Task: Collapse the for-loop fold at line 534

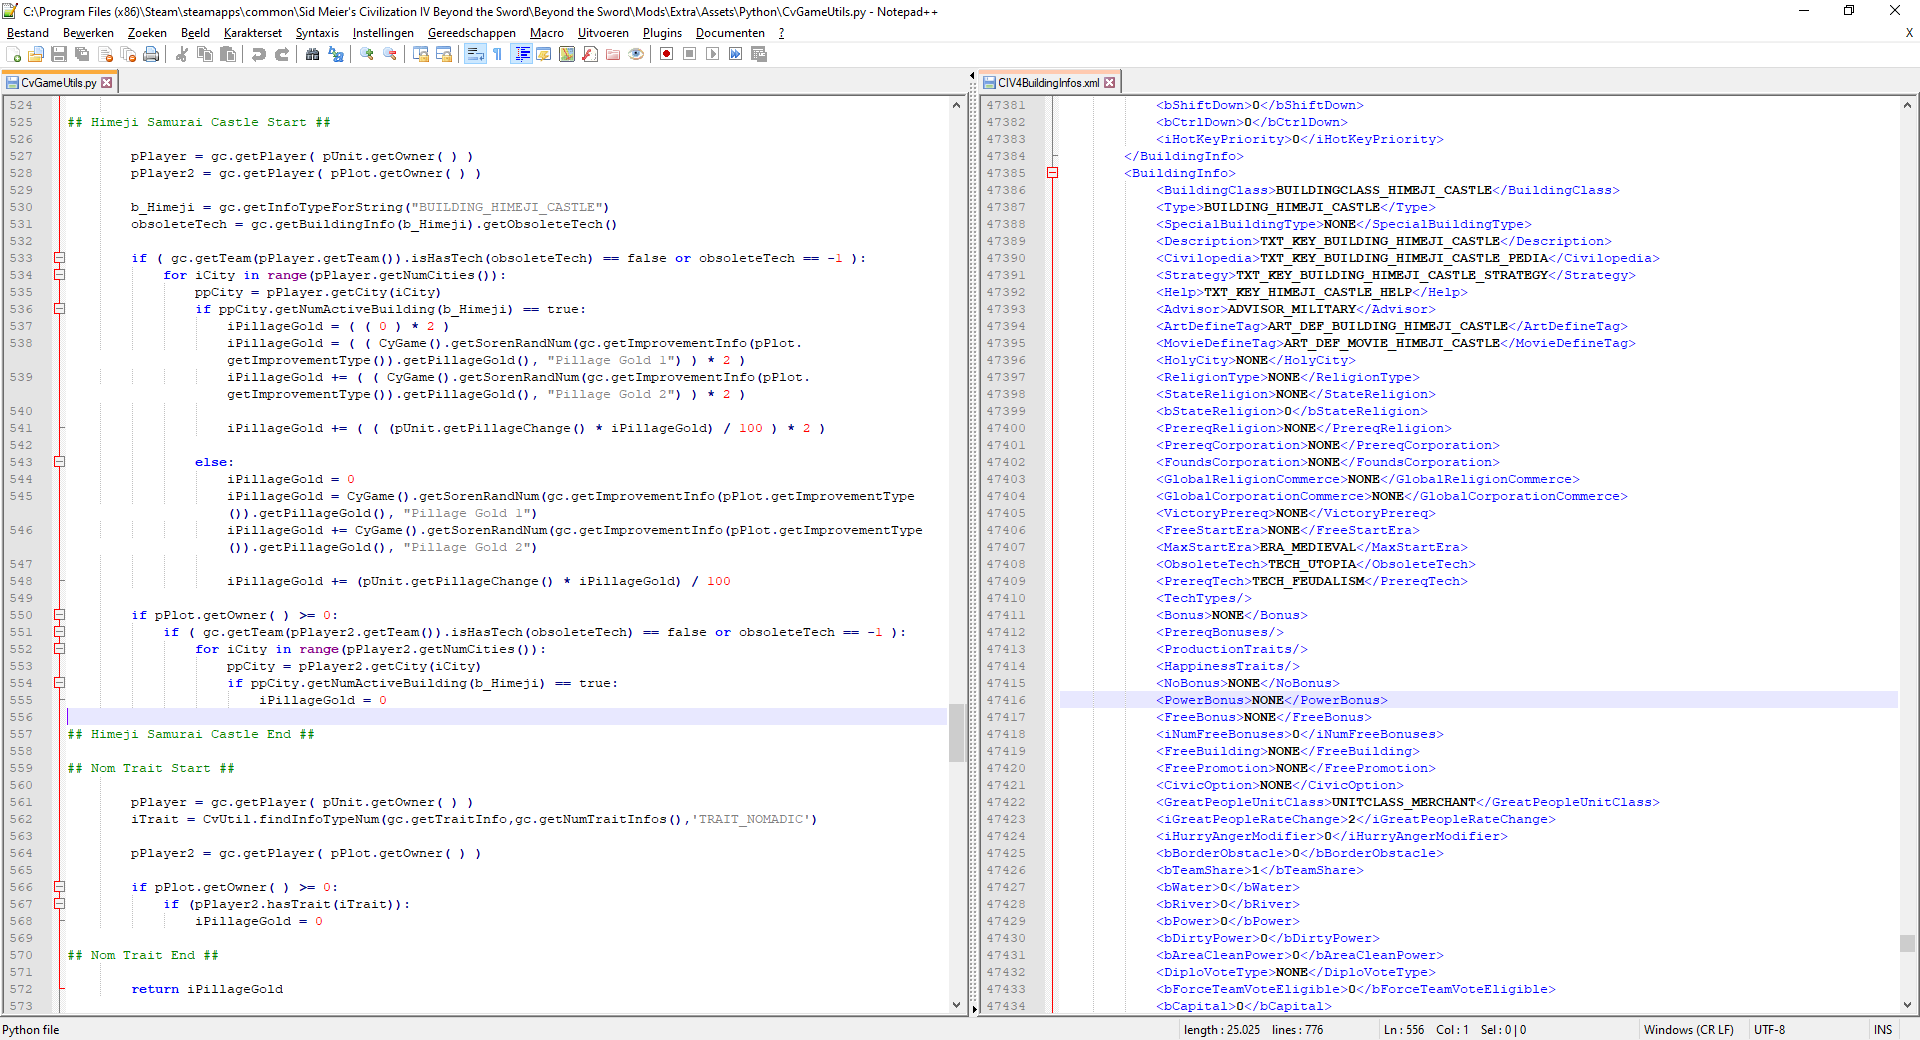Action: coord(59,275)
